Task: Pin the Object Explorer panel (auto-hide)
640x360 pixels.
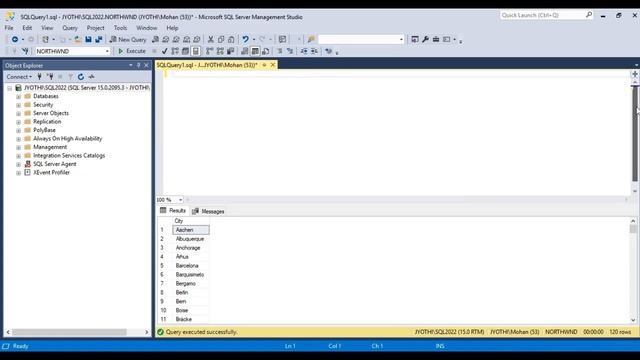Action: coord(139,65)
